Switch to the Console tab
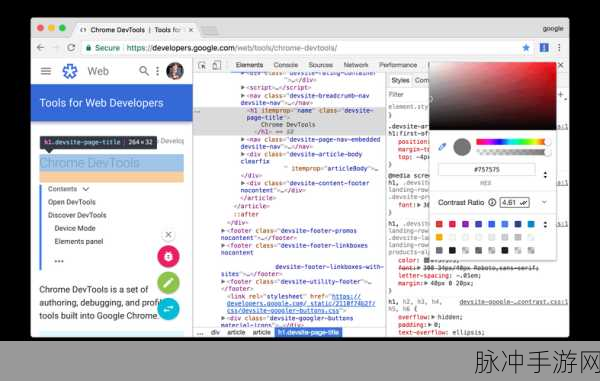 pyautogui.click(x=285, y=65)
